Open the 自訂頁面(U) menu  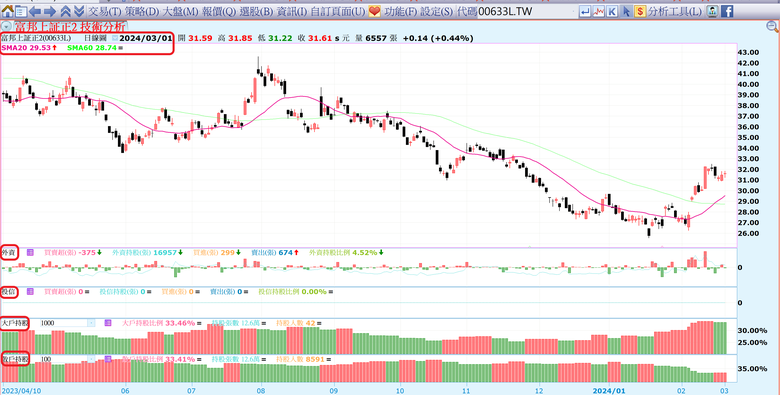click(338, 11)
